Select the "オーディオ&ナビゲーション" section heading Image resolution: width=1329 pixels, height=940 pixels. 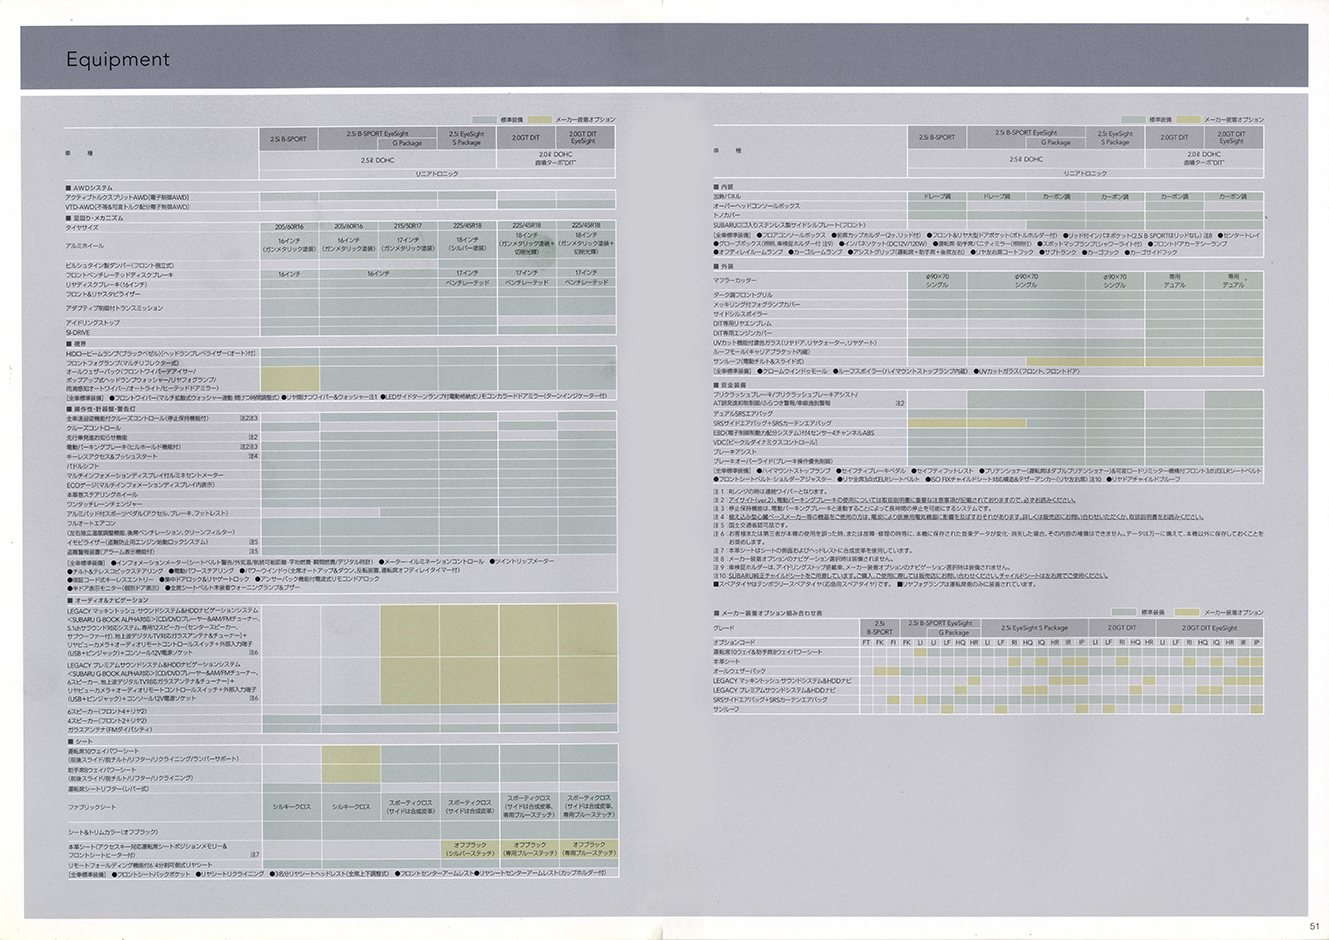click(107, 600)
